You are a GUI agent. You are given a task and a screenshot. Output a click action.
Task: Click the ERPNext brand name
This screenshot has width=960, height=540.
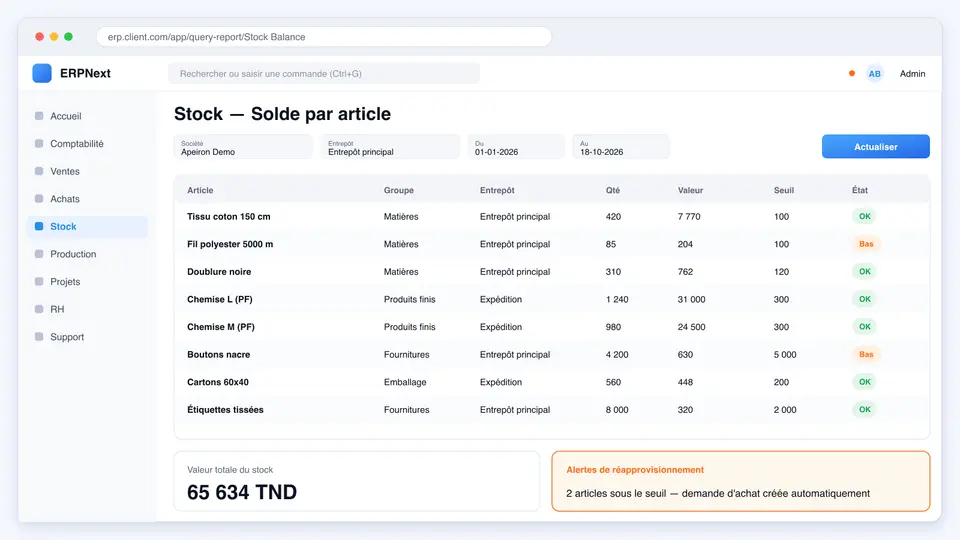[x=85, y=73]
